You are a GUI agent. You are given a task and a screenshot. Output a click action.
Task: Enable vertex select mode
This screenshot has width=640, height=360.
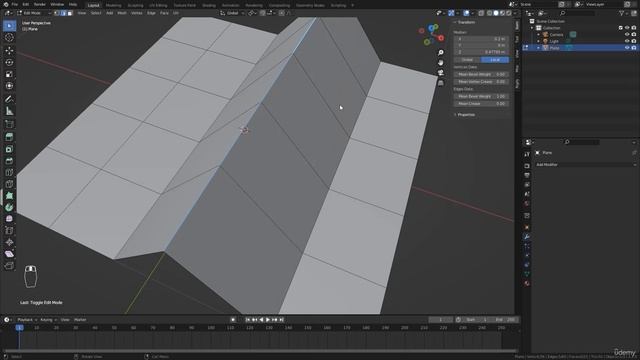click(57, 13)
